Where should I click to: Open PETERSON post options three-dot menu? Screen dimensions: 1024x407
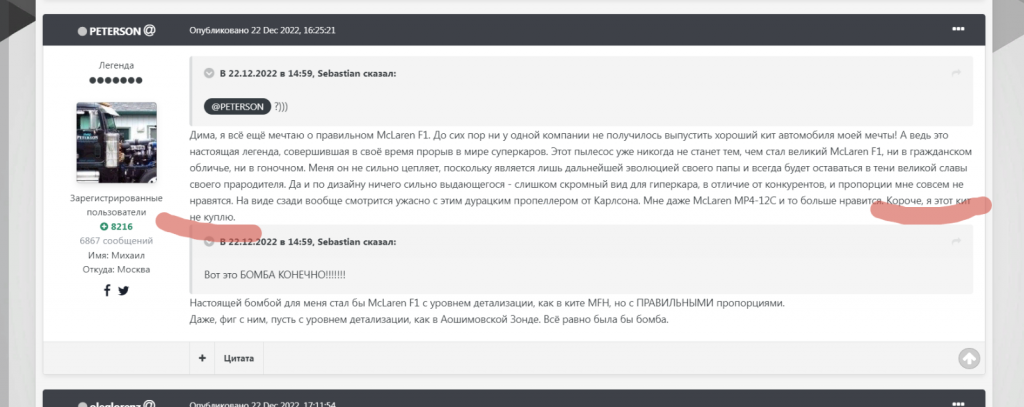958,29
